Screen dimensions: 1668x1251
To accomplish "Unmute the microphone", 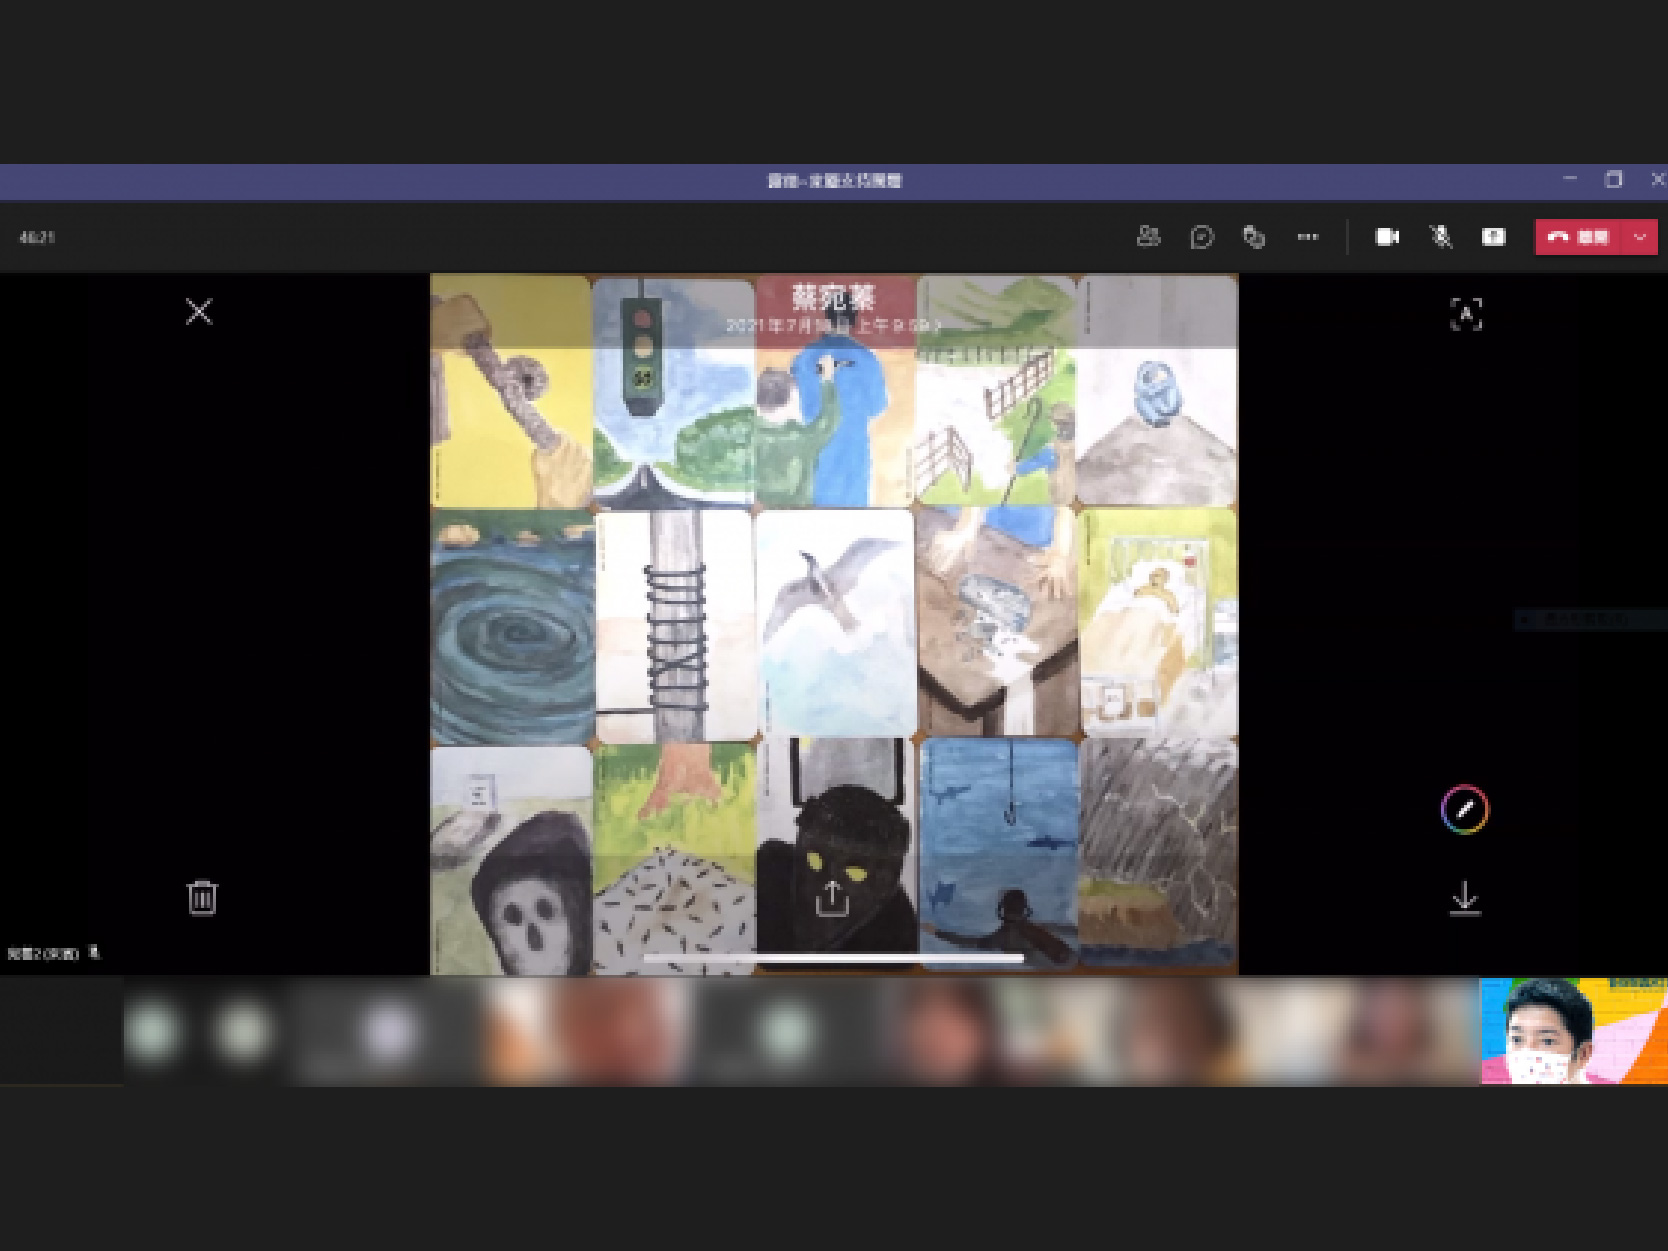I will point(1440,237).
